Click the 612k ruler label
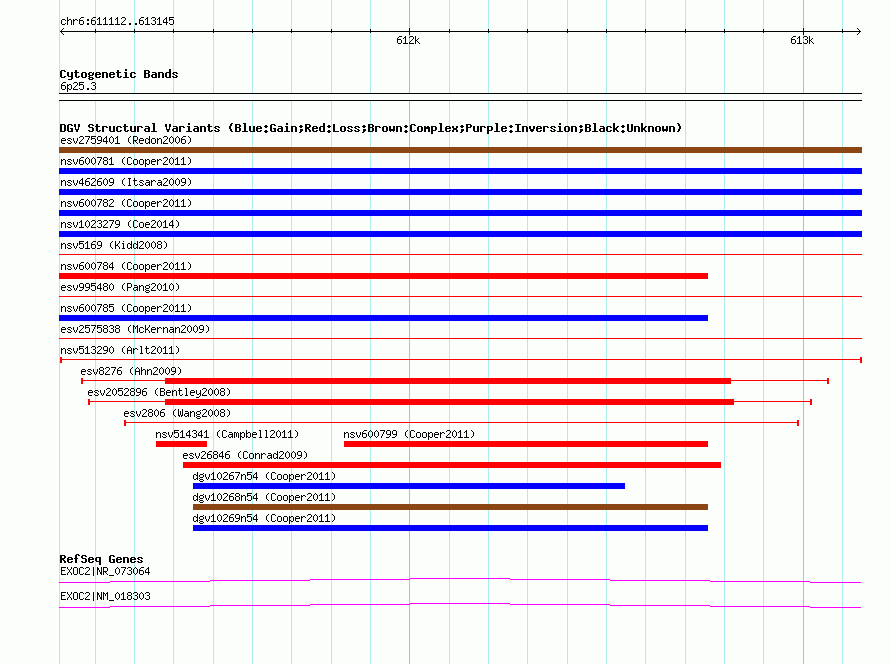This screenshot has width=890, height=664. 408,40
